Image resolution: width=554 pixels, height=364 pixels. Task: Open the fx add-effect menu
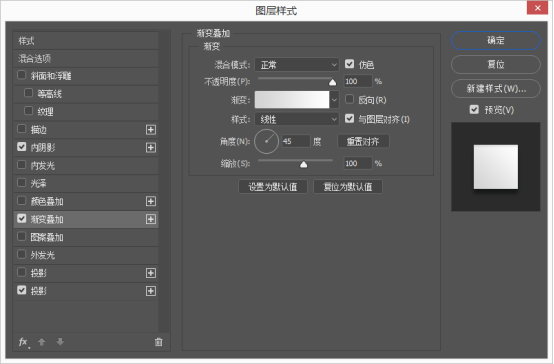(x=24, y=342)
